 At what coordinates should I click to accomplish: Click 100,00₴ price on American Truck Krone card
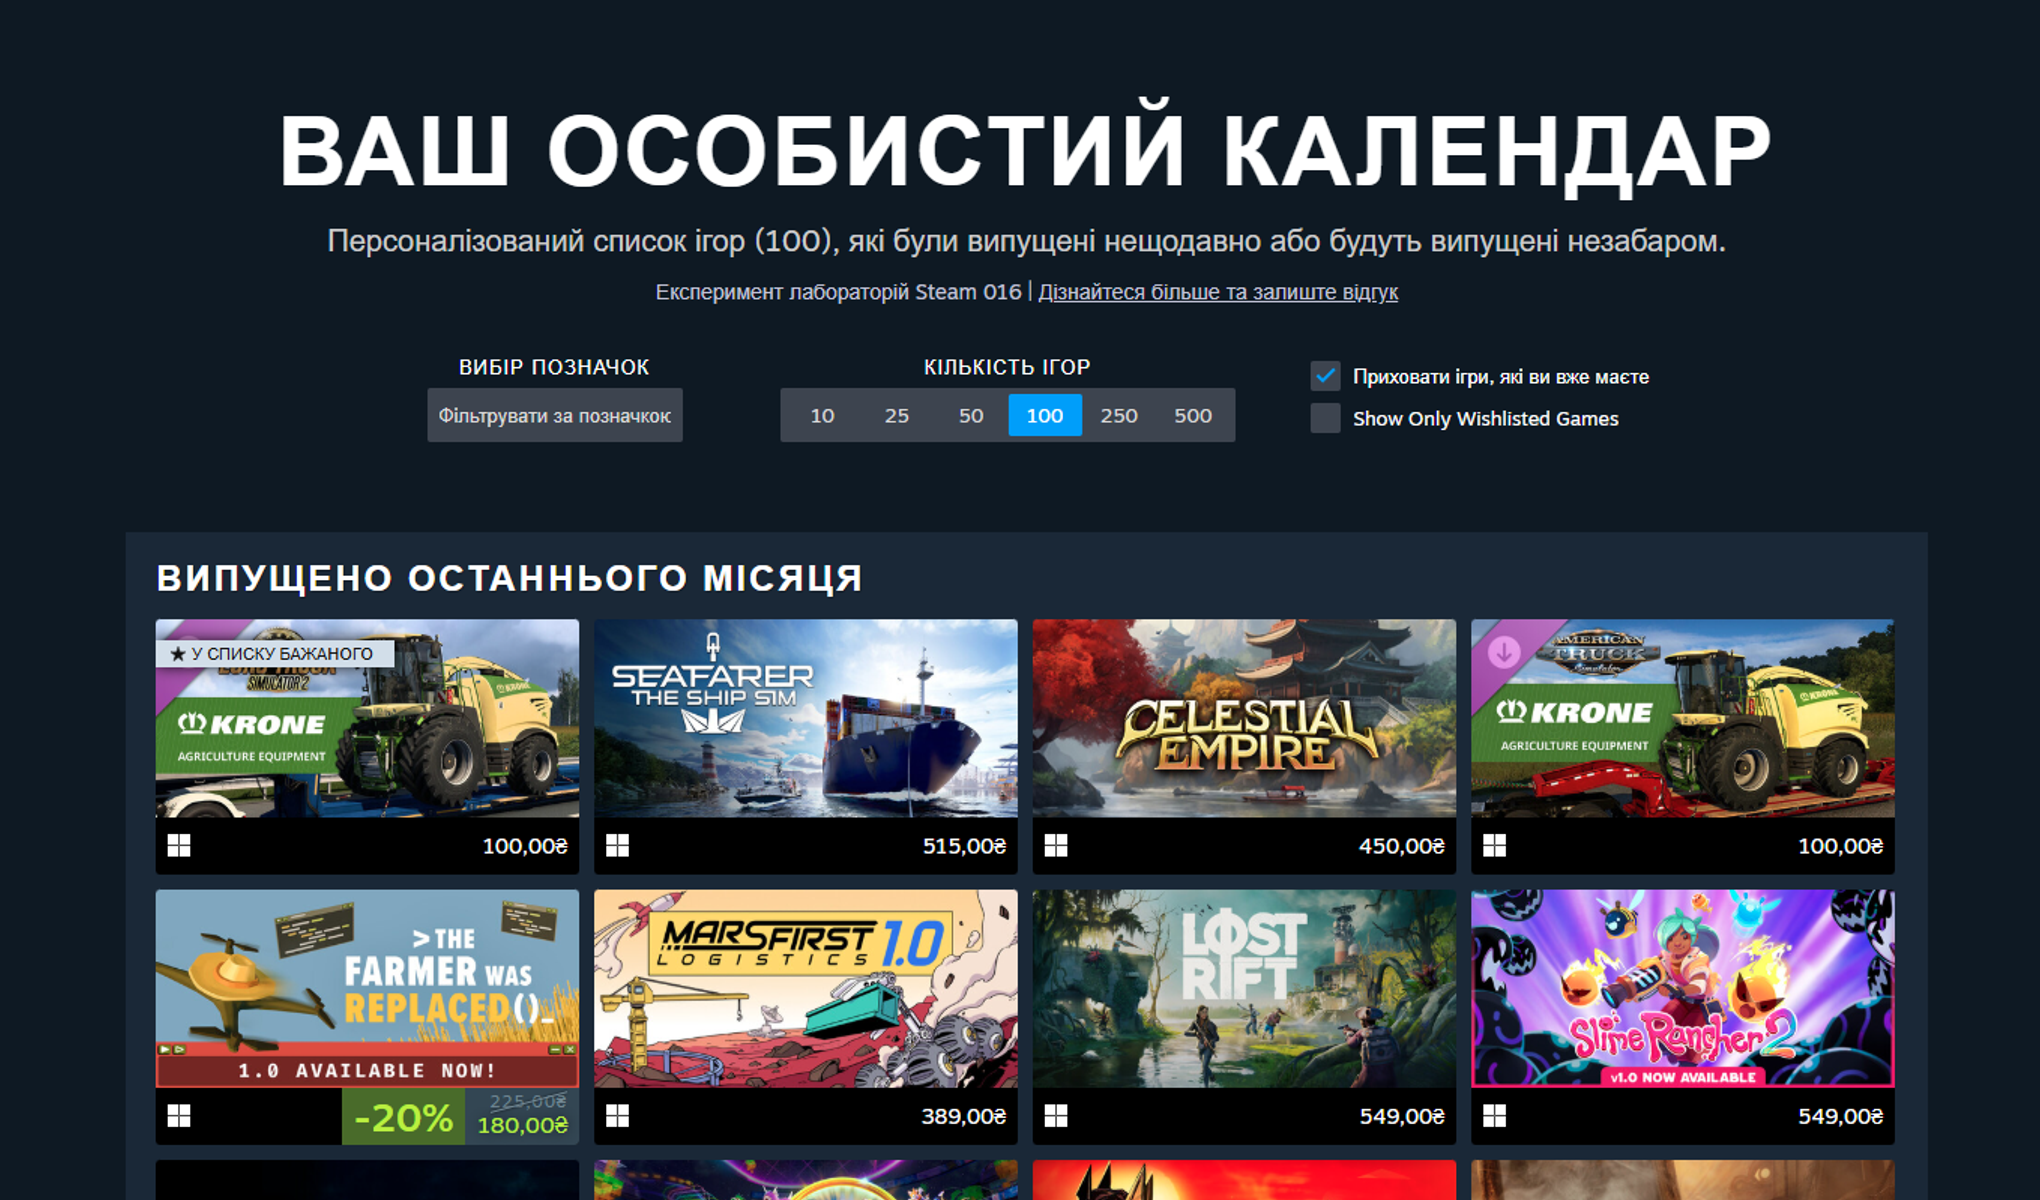click(1840, 846)
